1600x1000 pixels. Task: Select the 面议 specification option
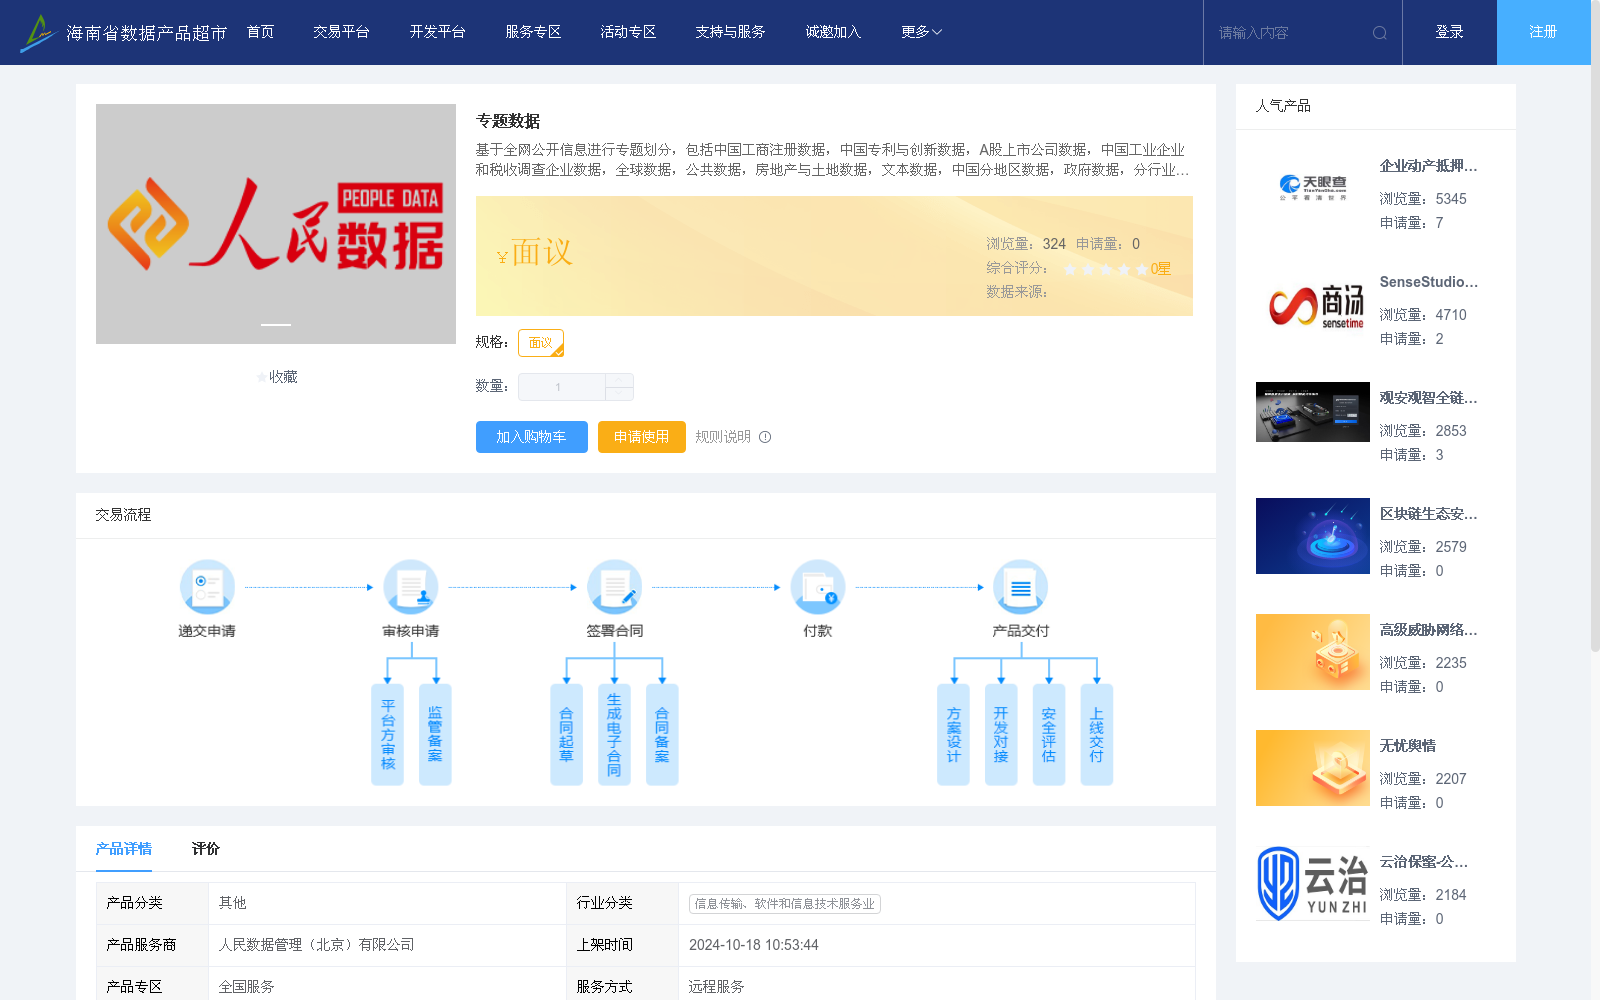pos(541,343)
